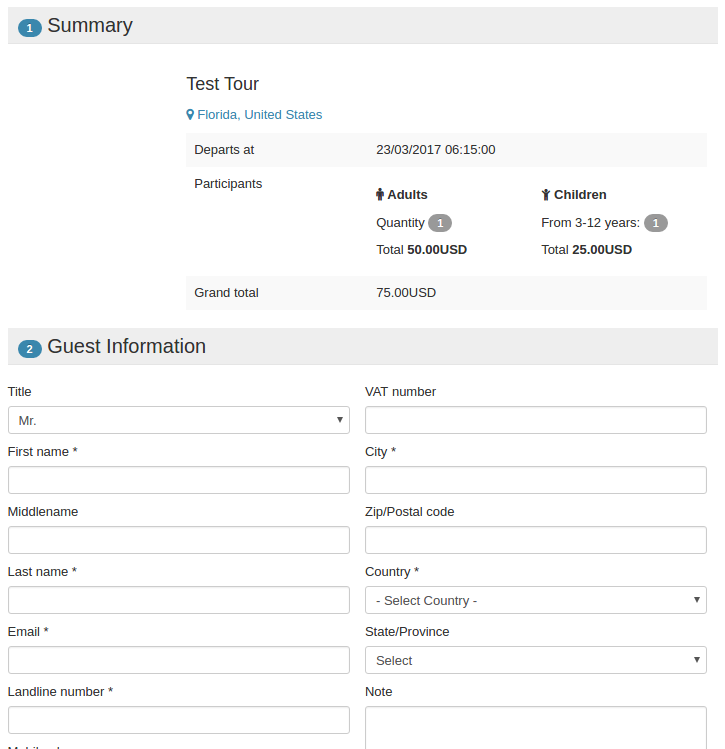Click the VAT number field
The image size is (725, 749).
click(x=536, y=420)
